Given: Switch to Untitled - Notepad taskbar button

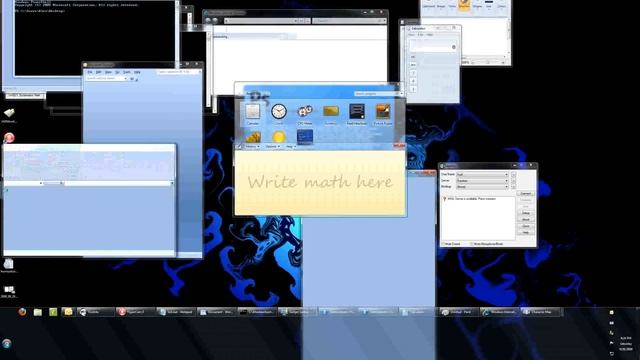Looking at the screenshot, I should coord(176,312).
